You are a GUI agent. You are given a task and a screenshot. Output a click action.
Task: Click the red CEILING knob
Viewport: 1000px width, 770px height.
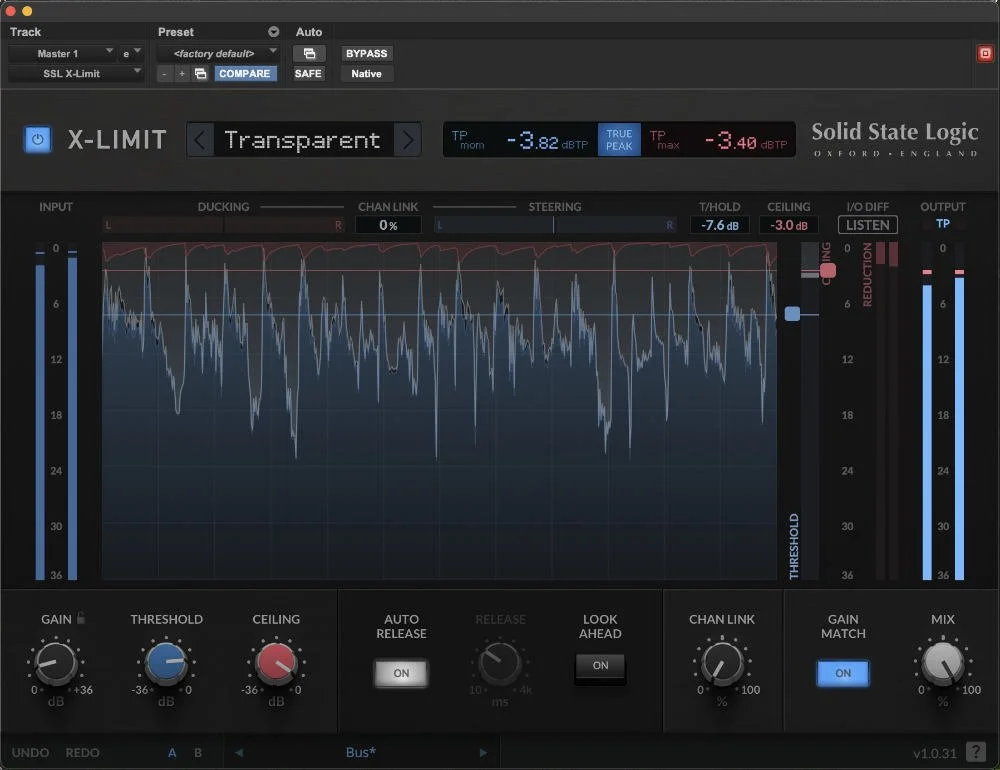pyautogui.click(x=276, y=664)
